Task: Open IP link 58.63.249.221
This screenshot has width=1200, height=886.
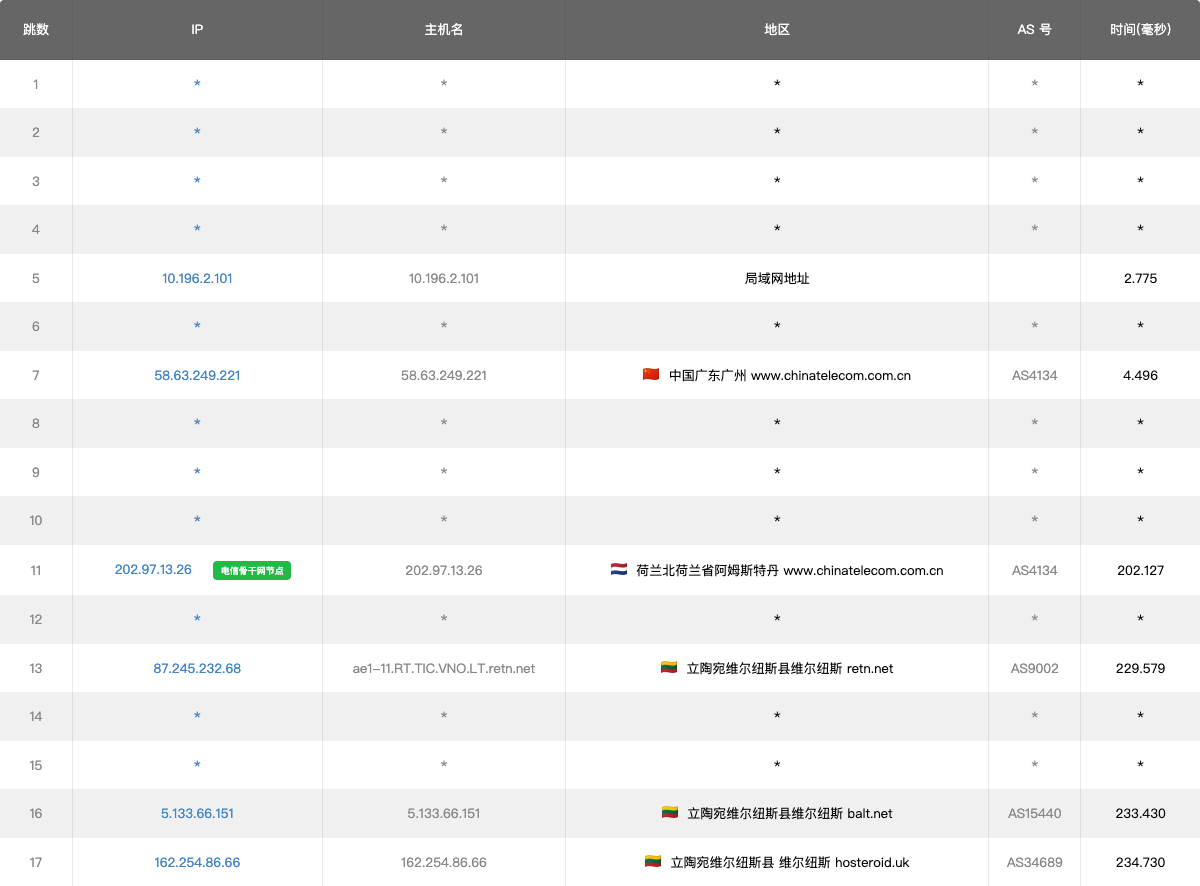Action: pyautogui.click(x=197, y=376)
